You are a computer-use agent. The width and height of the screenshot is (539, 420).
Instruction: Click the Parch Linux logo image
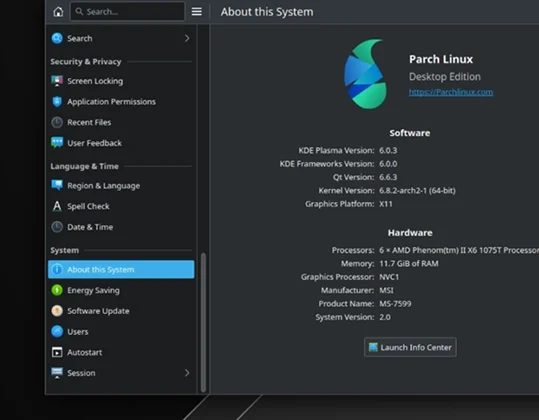[366, 74]
